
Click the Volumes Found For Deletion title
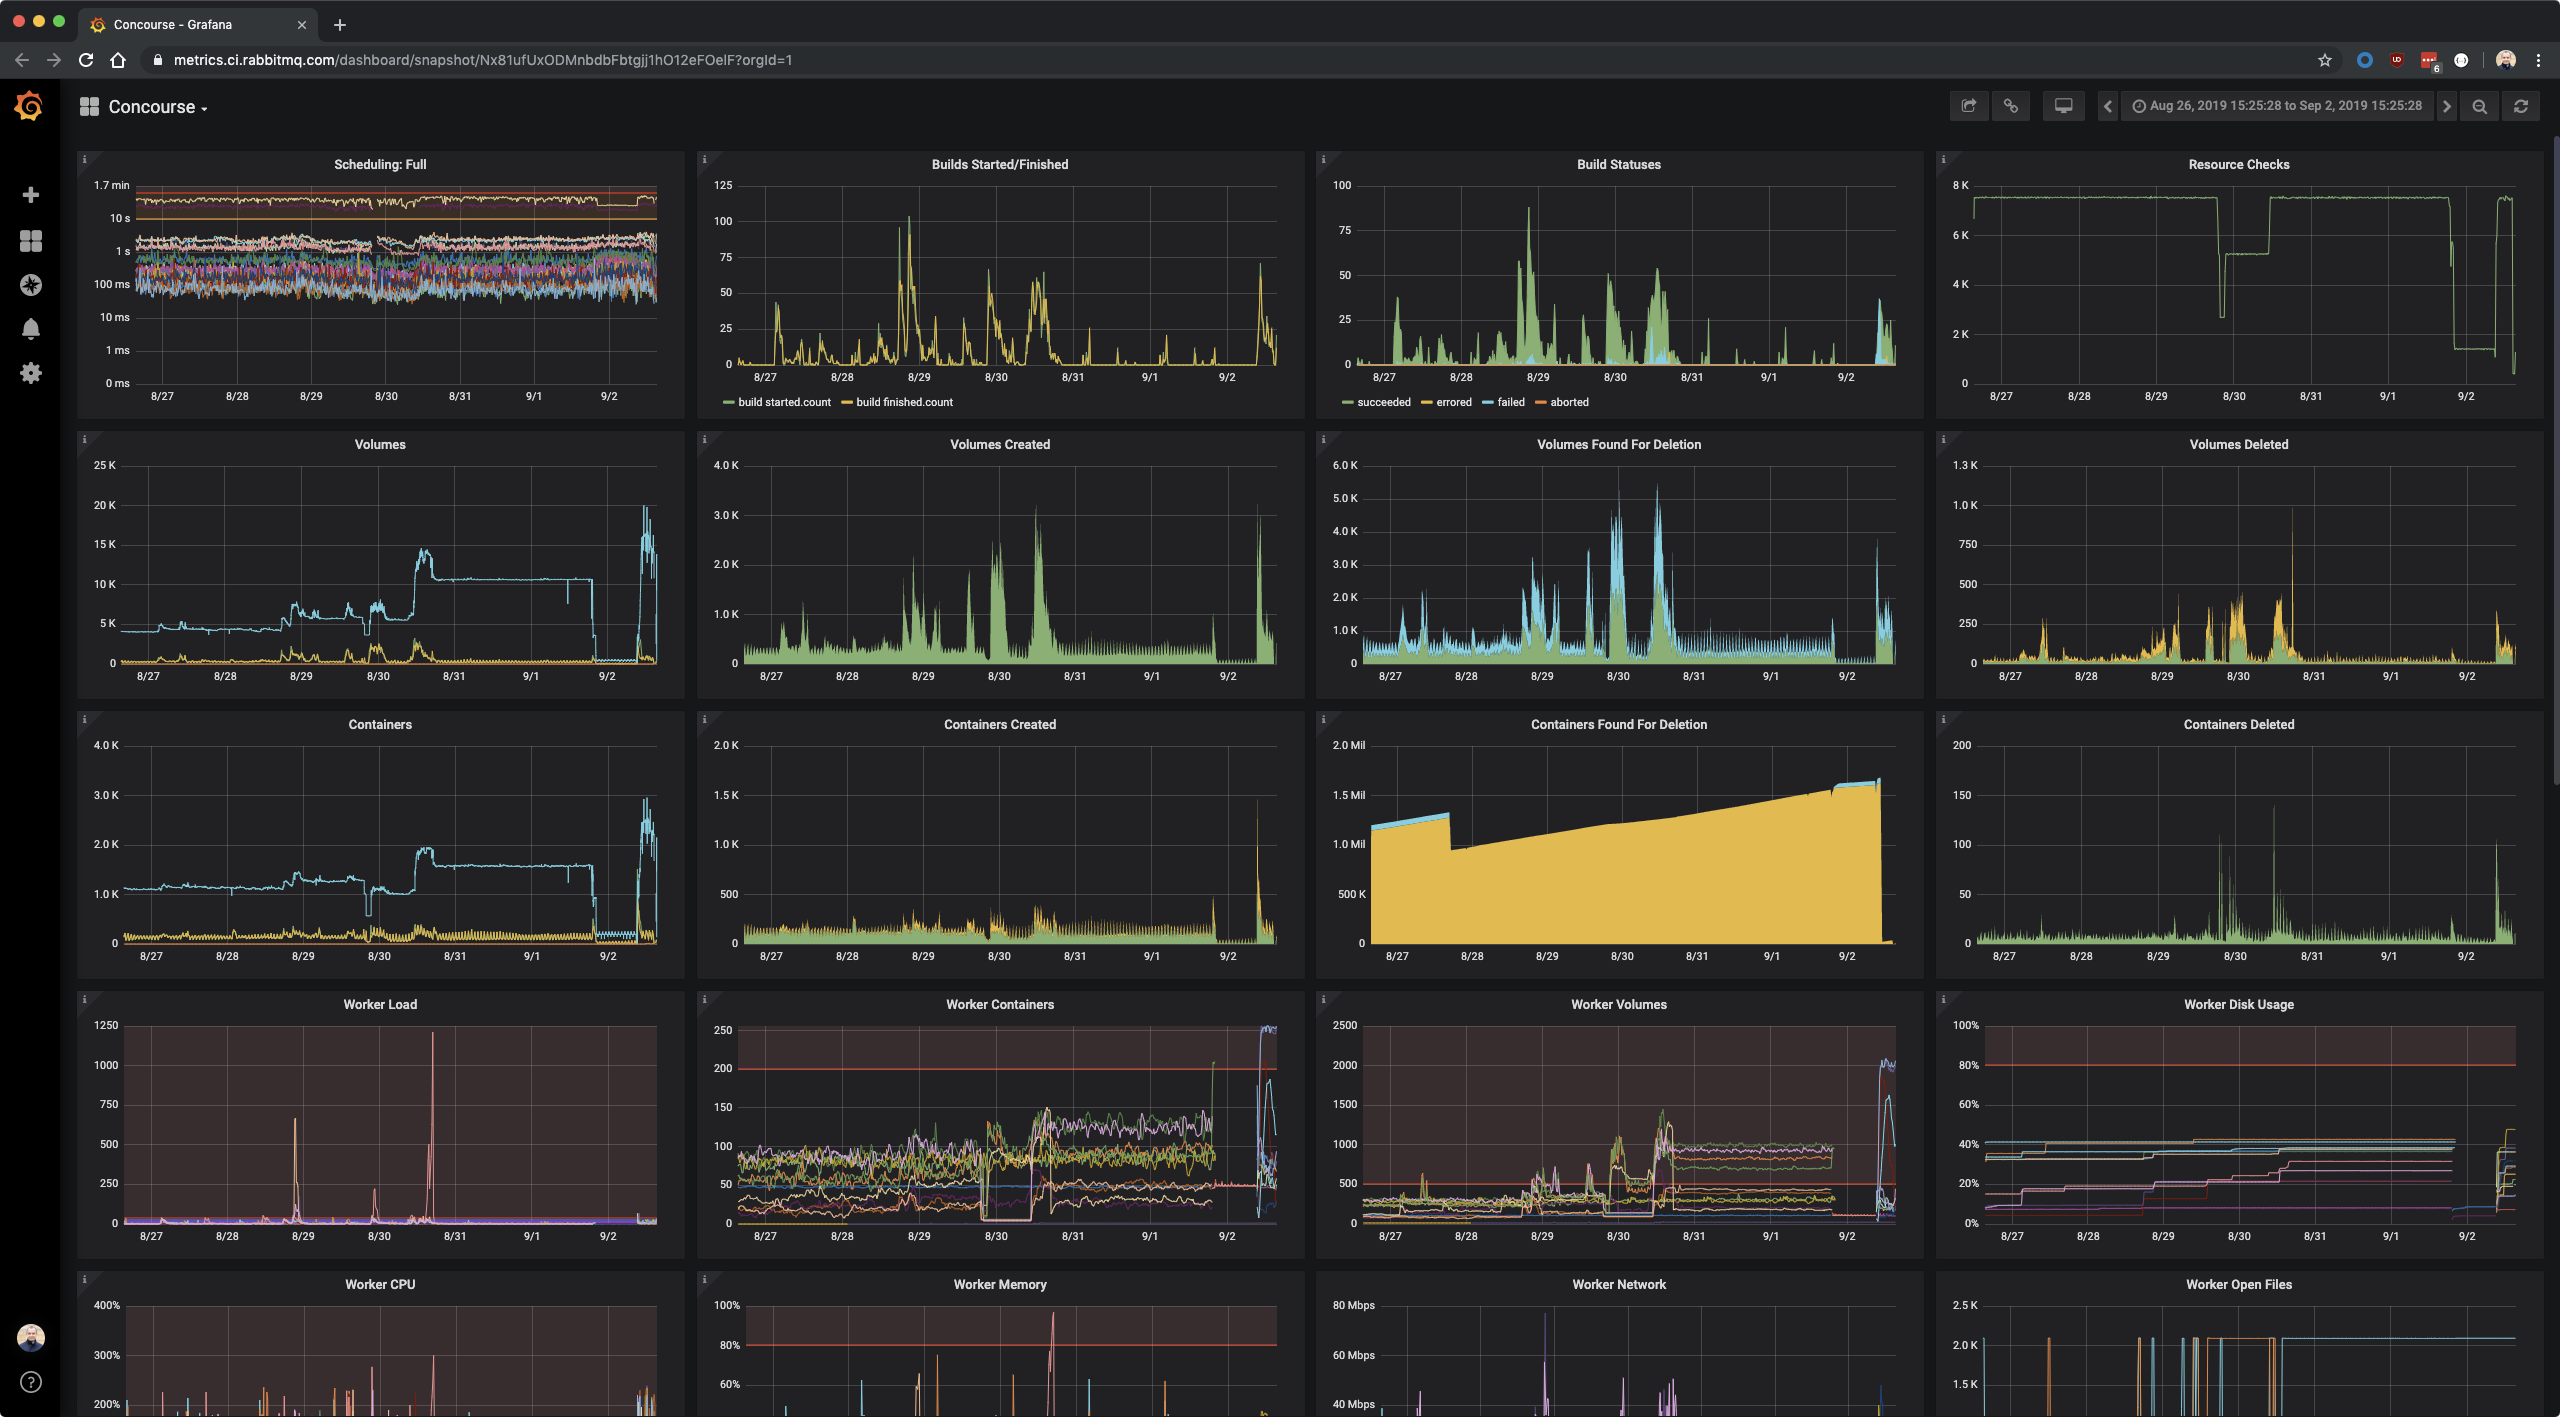(1619, 444)
